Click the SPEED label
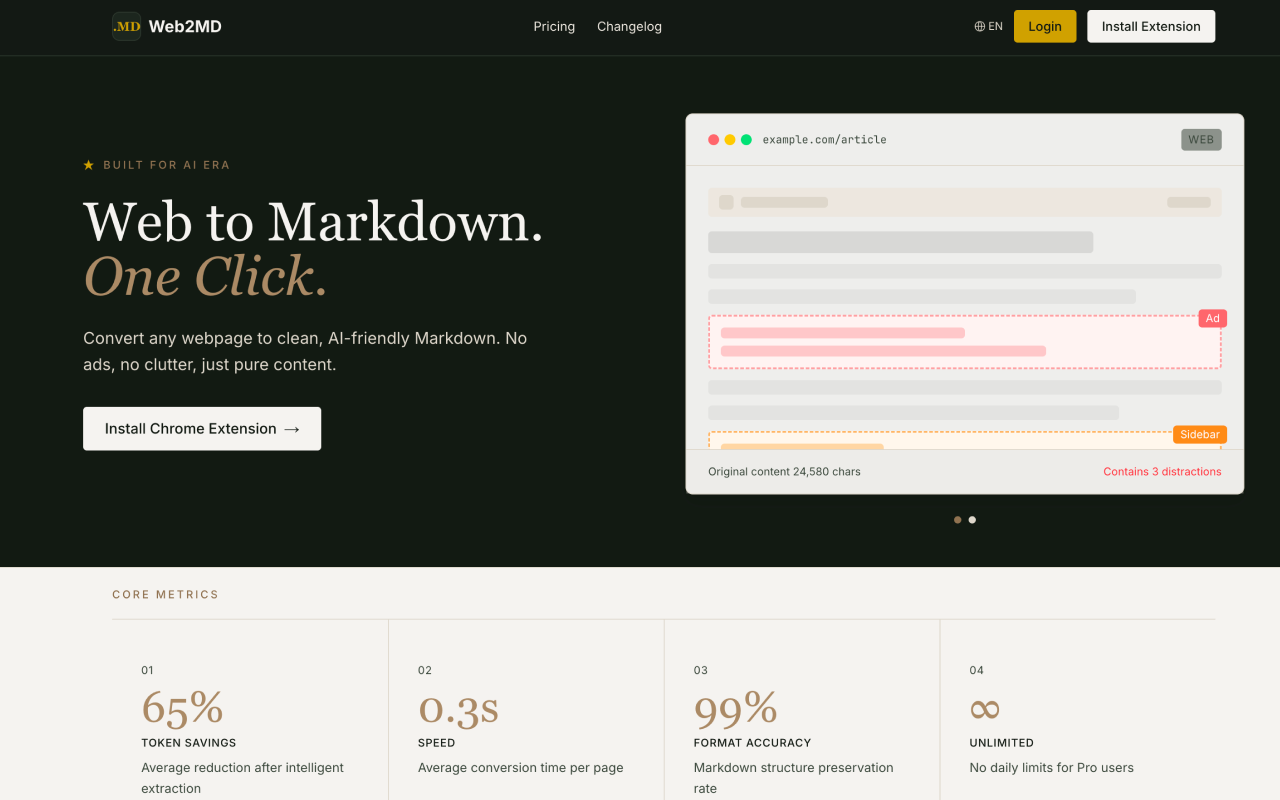This screenshot has width=1280, height=800. [x=436, y=743]
